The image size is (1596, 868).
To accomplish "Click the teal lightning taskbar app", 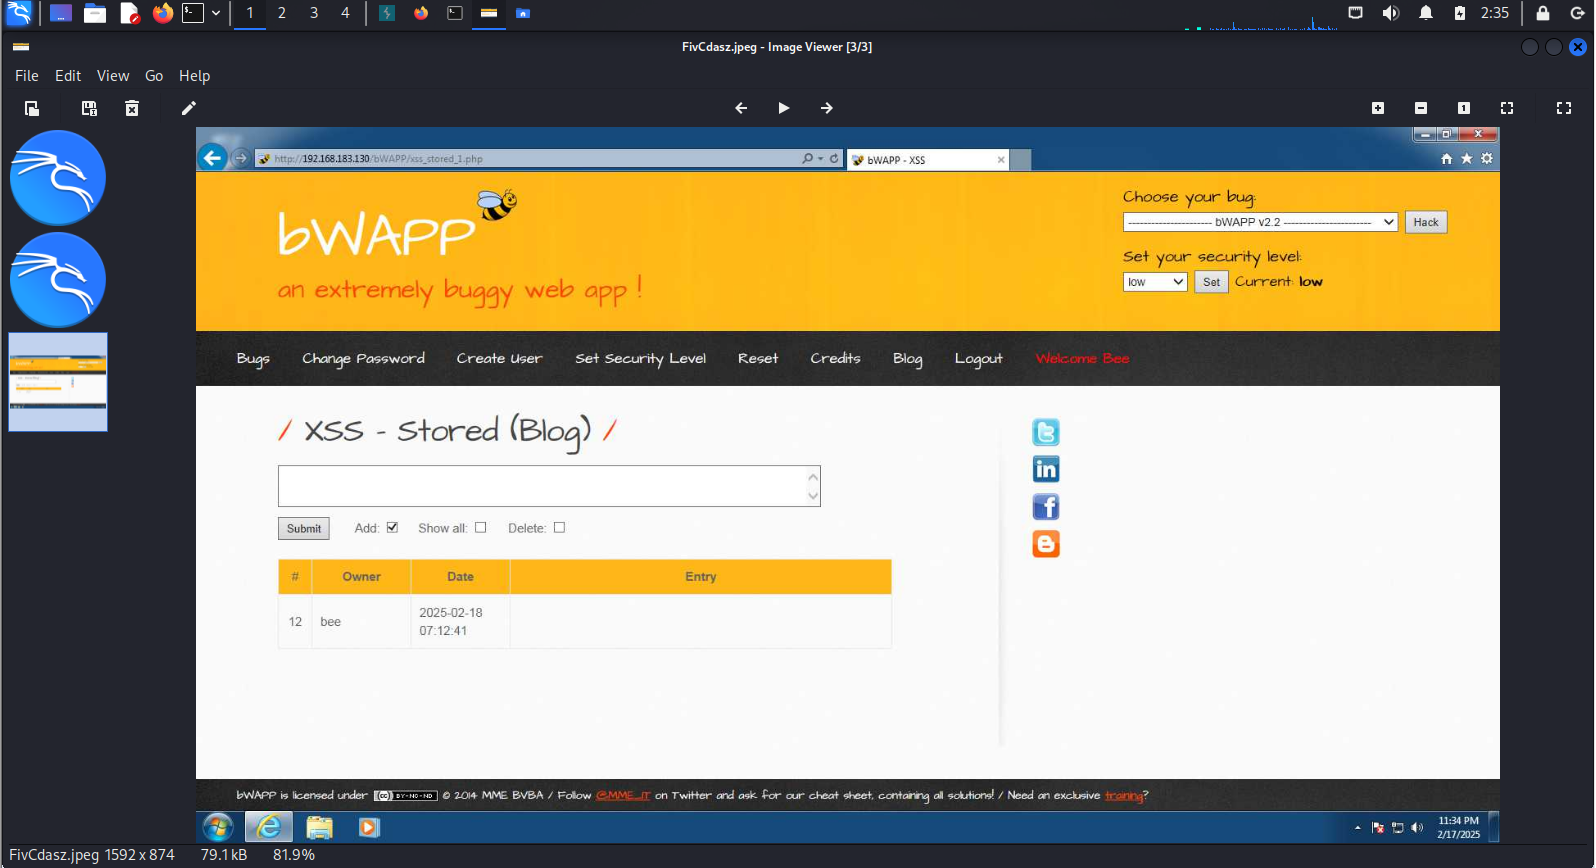I will point(387,13).
